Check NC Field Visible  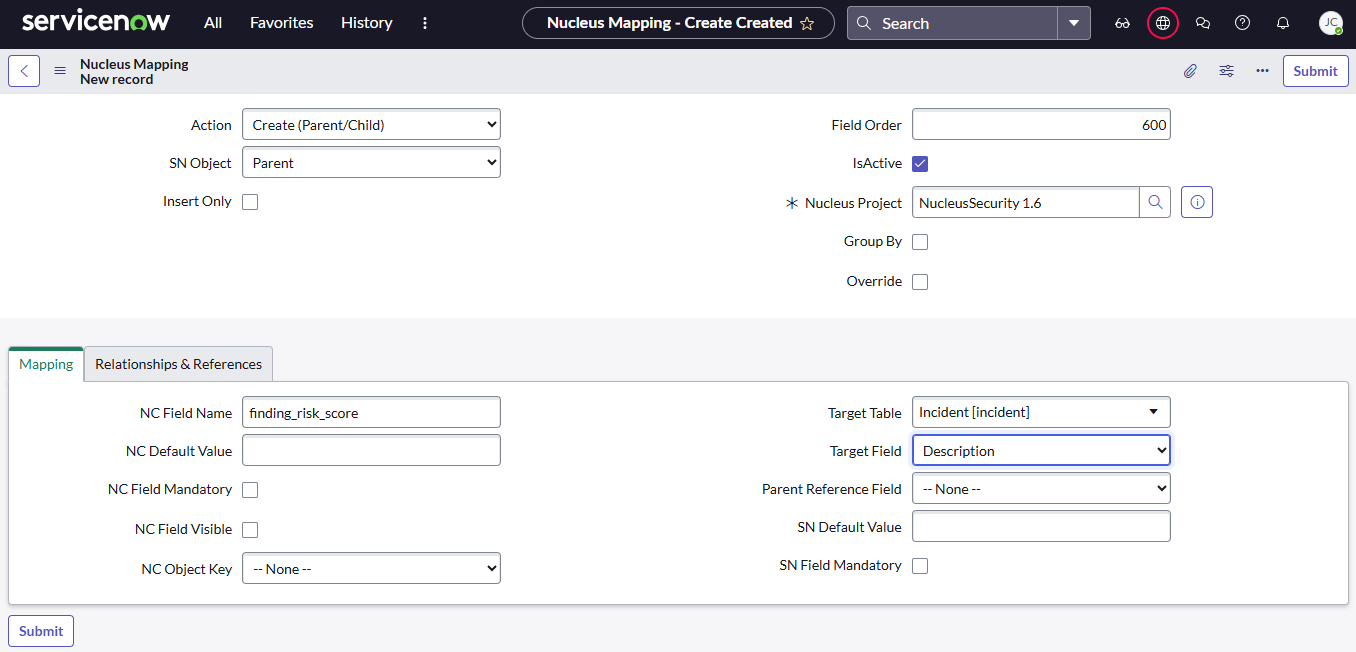tap(250, 530)
